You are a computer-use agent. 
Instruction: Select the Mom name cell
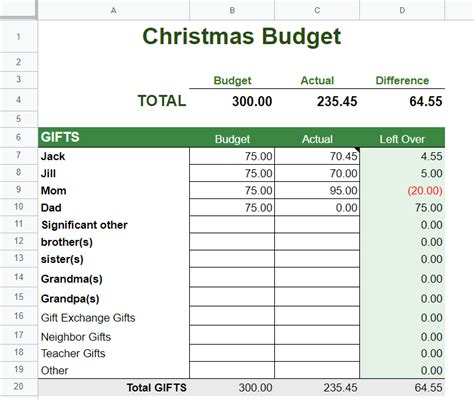[x=114, y=190]
